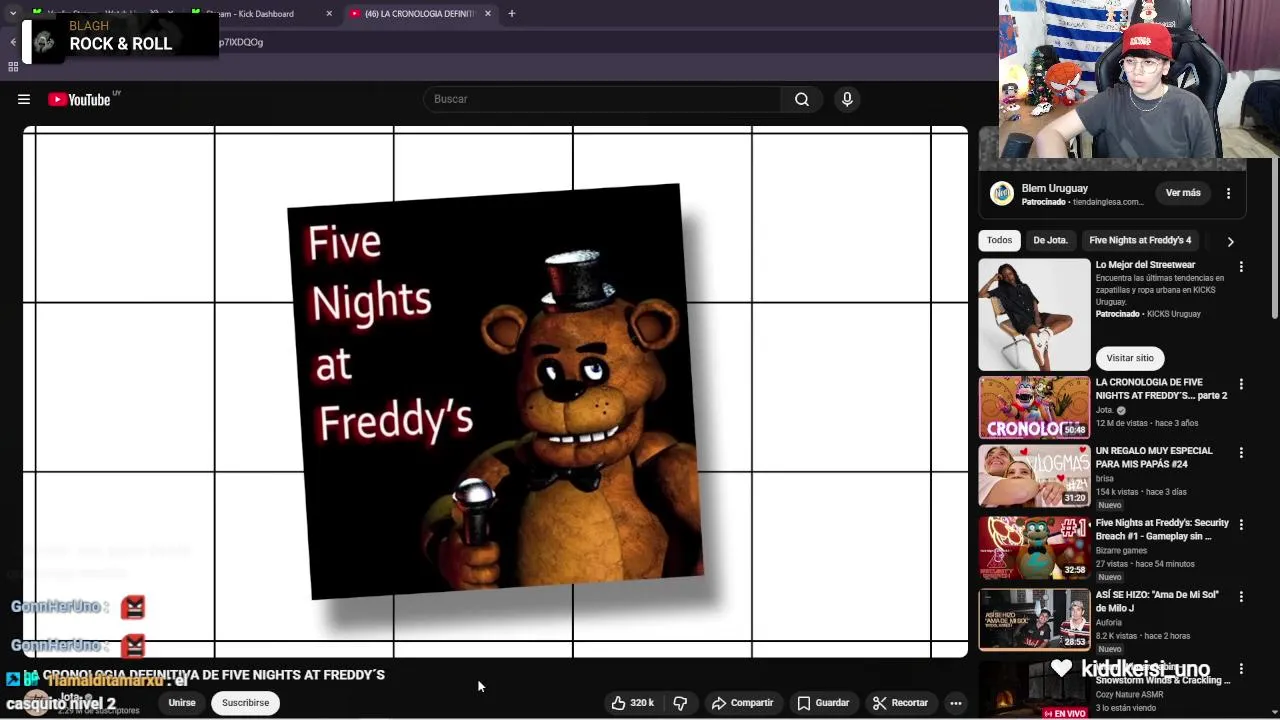Open the CRONOLOGIA 50:48 thumbnail
1280x720 pixels.
point(1034,407)
